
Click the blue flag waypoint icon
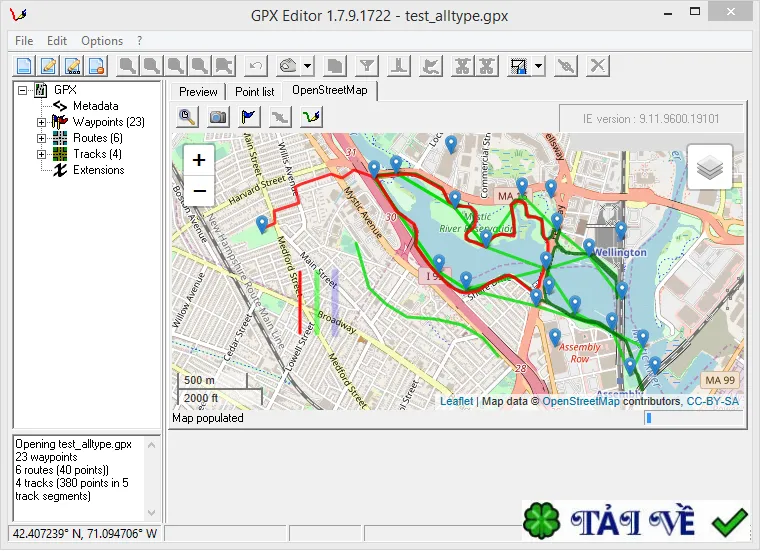[249, 116]
